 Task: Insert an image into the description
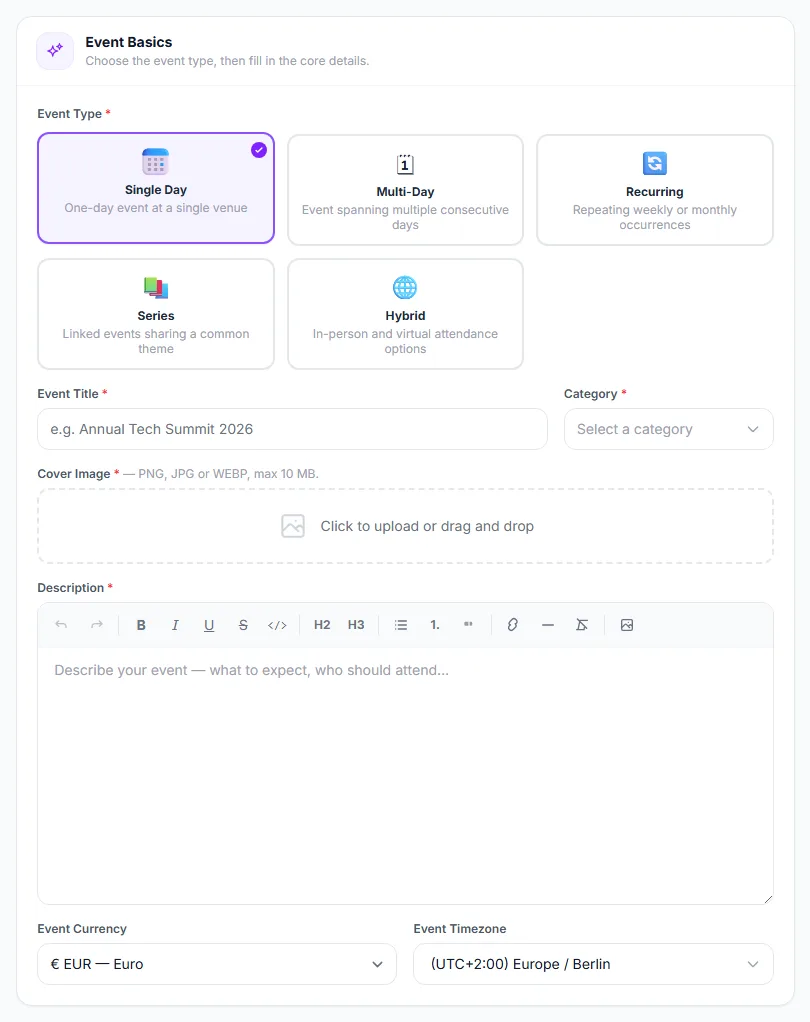627,625
